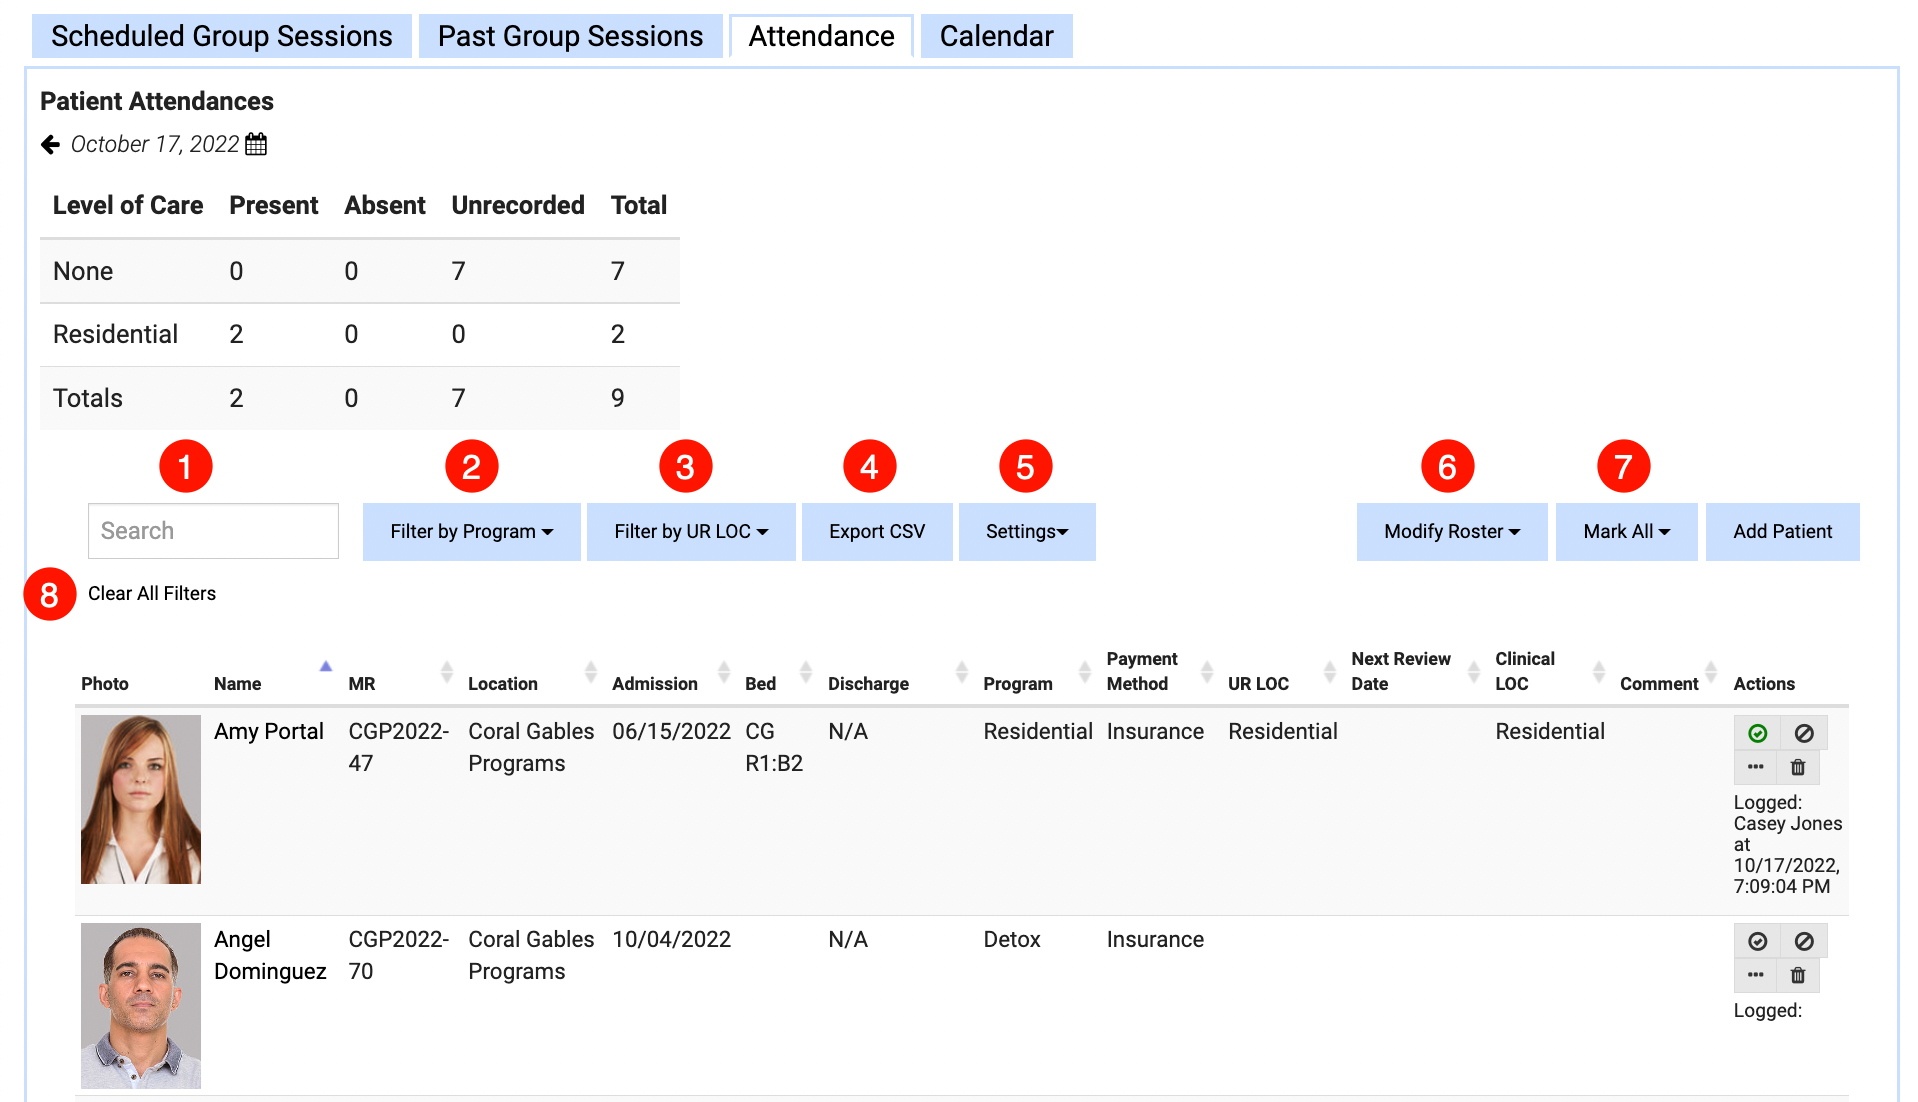Switch to the Calendar tab

pyautogui.click(x=996, y=36)
